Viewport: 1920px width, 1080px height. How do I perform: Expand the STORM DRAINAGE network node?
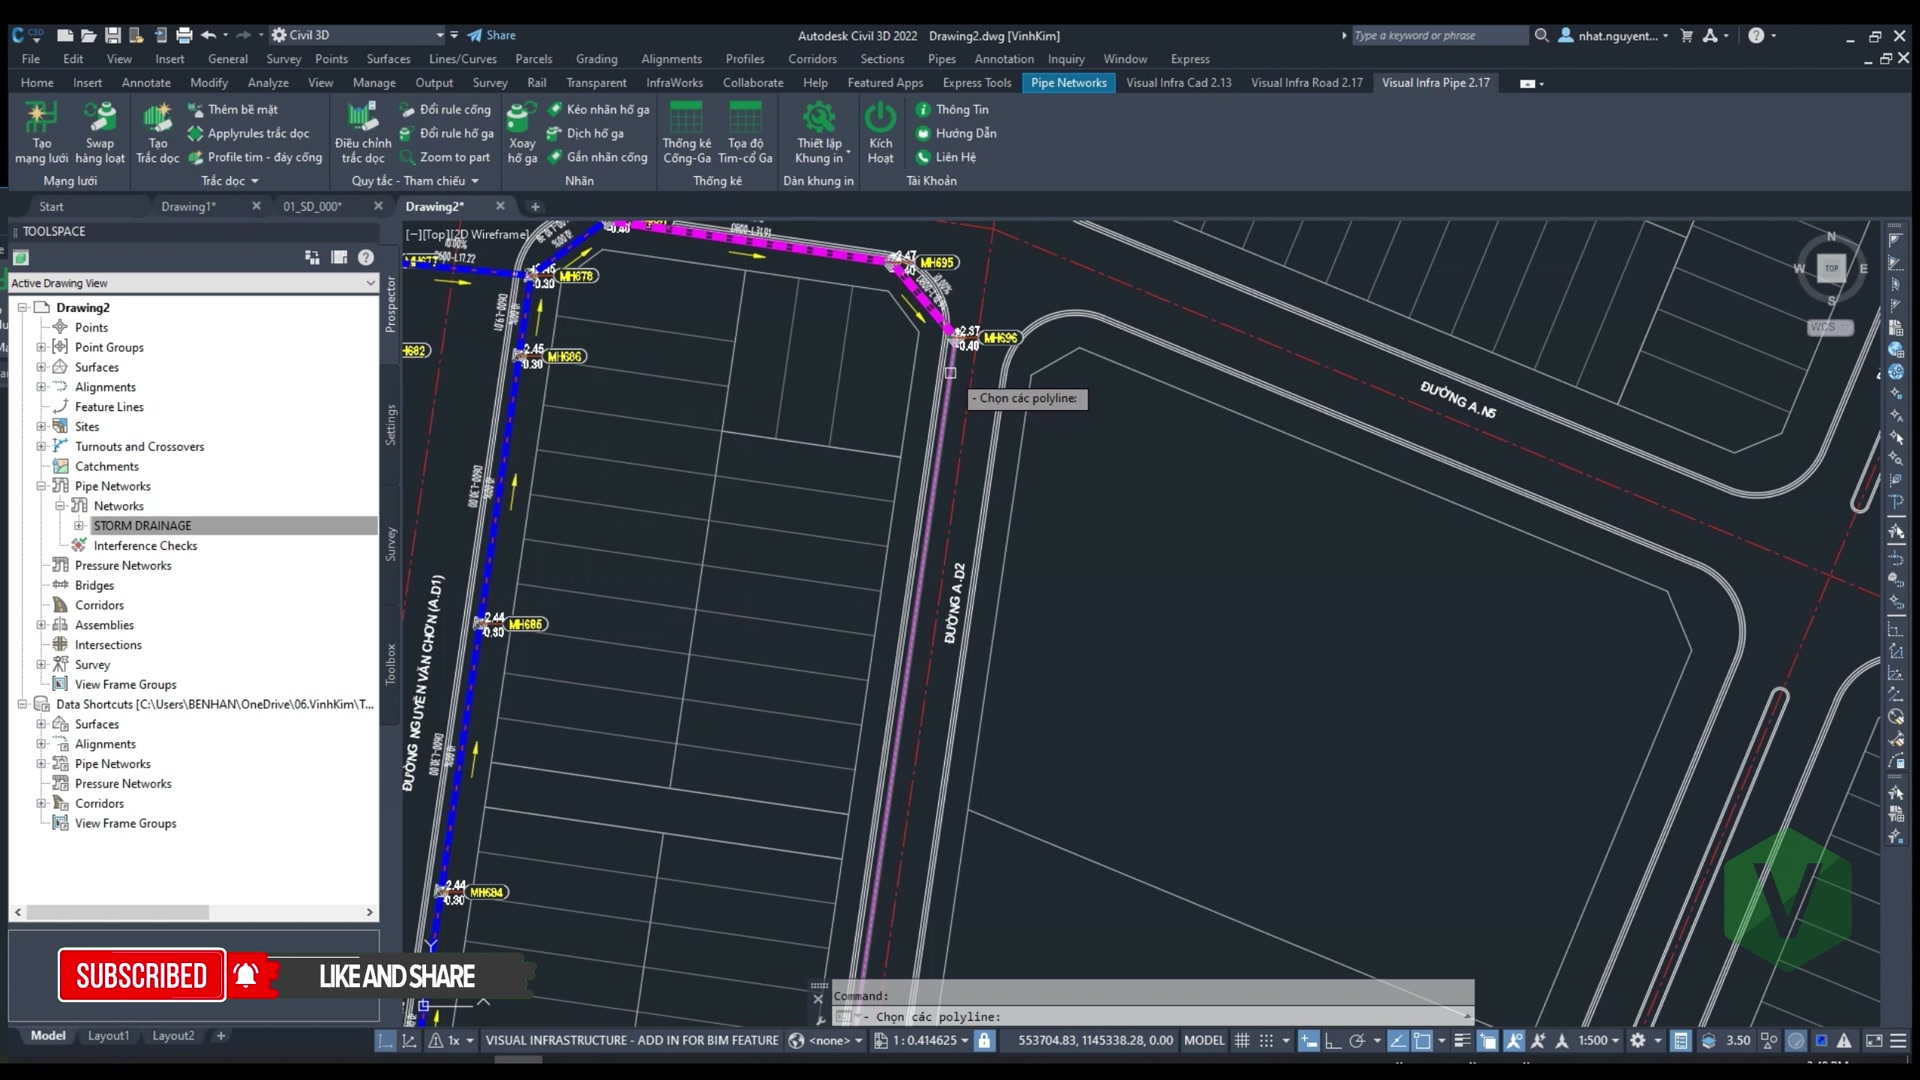coord(79,525)
